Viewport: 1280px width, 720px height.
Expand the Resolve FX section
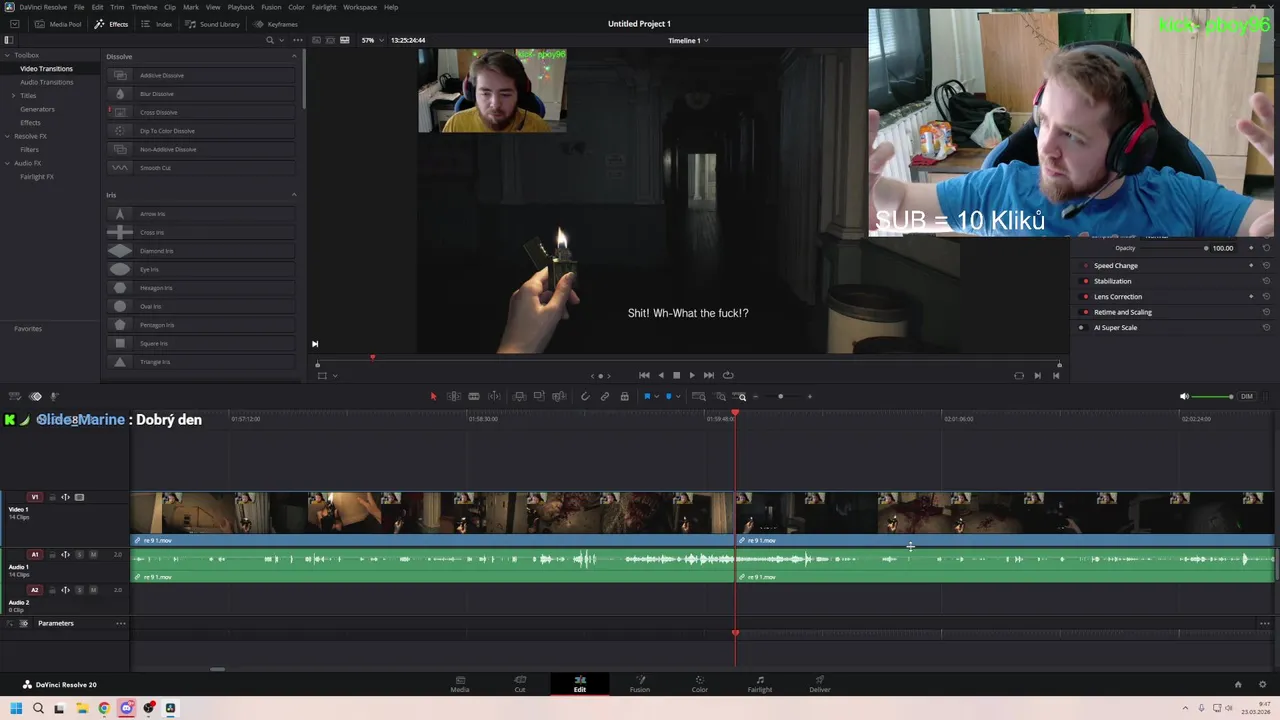tap(7, 136)
